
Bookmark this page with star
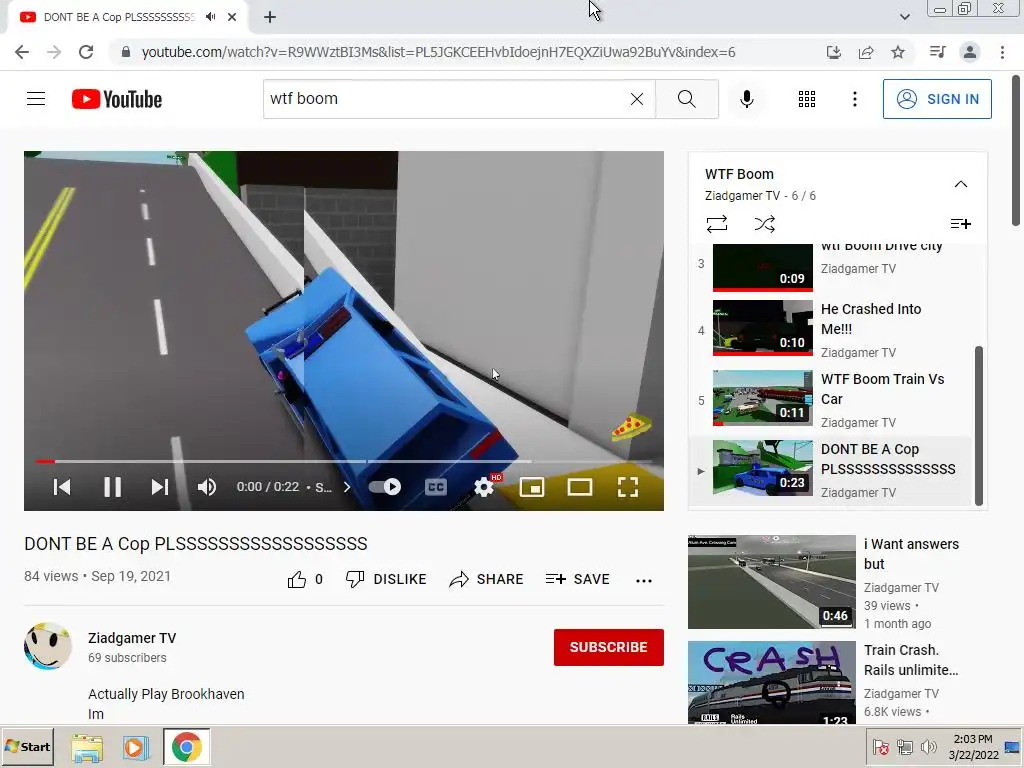[x=898, y=52]
